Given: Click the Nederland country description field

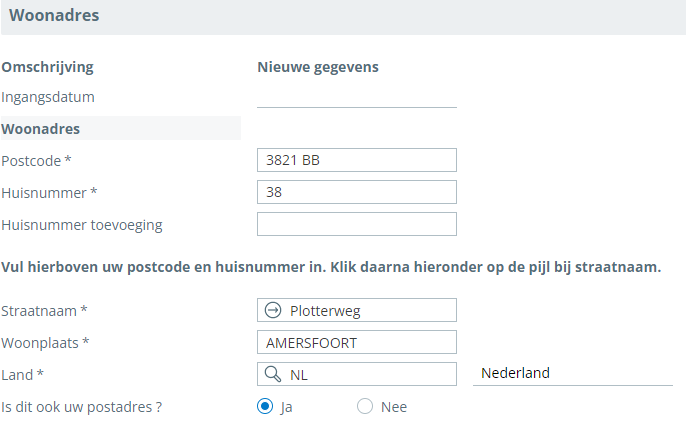Looking at the screenshot, I should coord(572,373).
